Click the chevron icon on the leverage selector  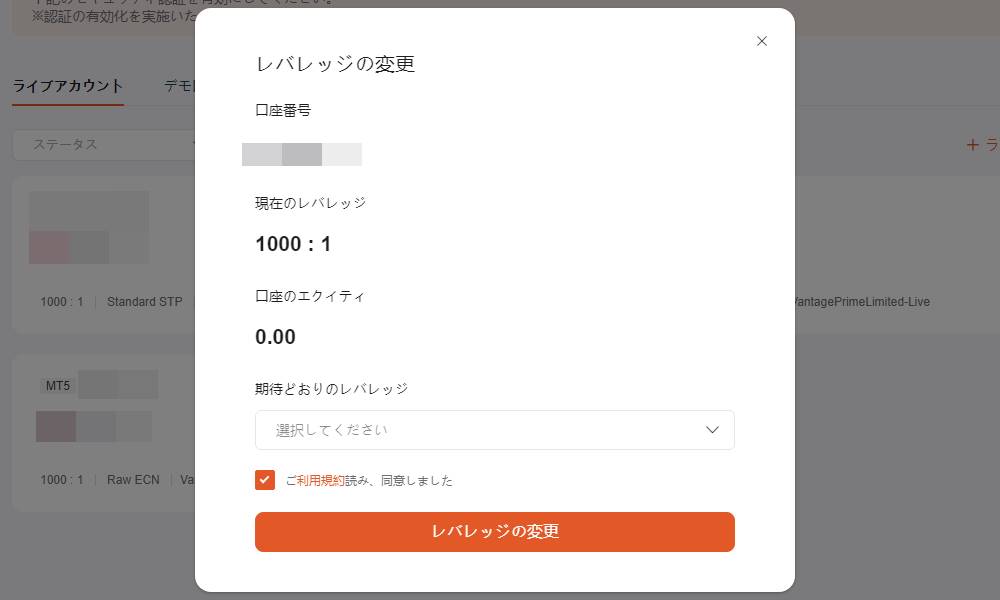click(x=712, y=429)
